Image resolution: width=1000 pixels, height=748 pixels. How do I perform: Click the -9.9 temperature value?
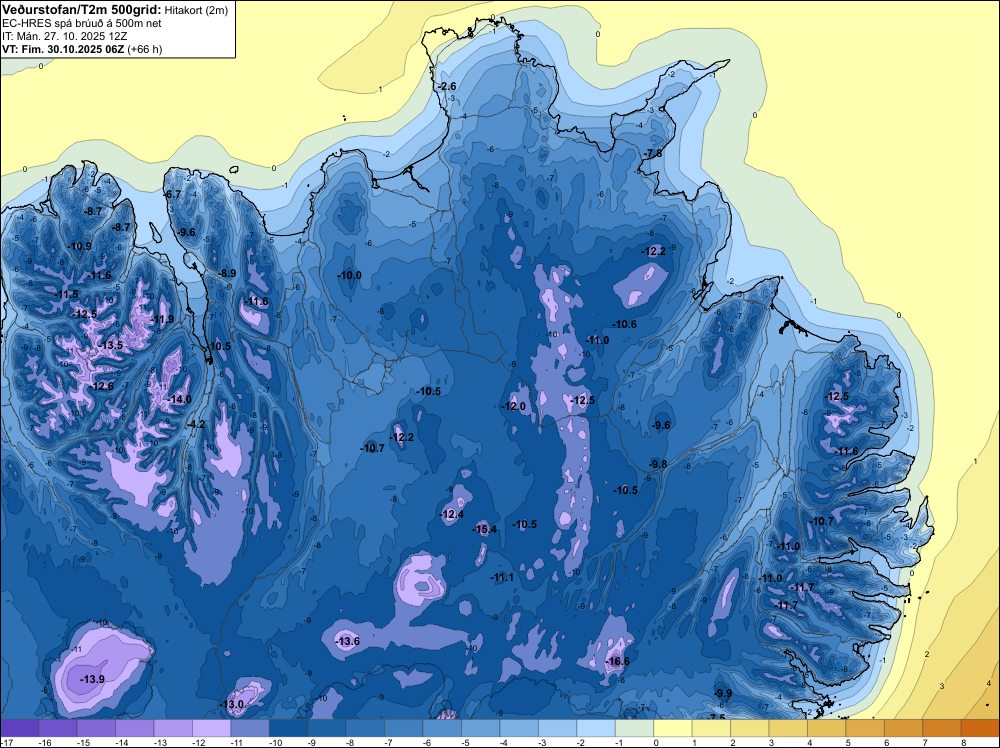coord(723,693)
